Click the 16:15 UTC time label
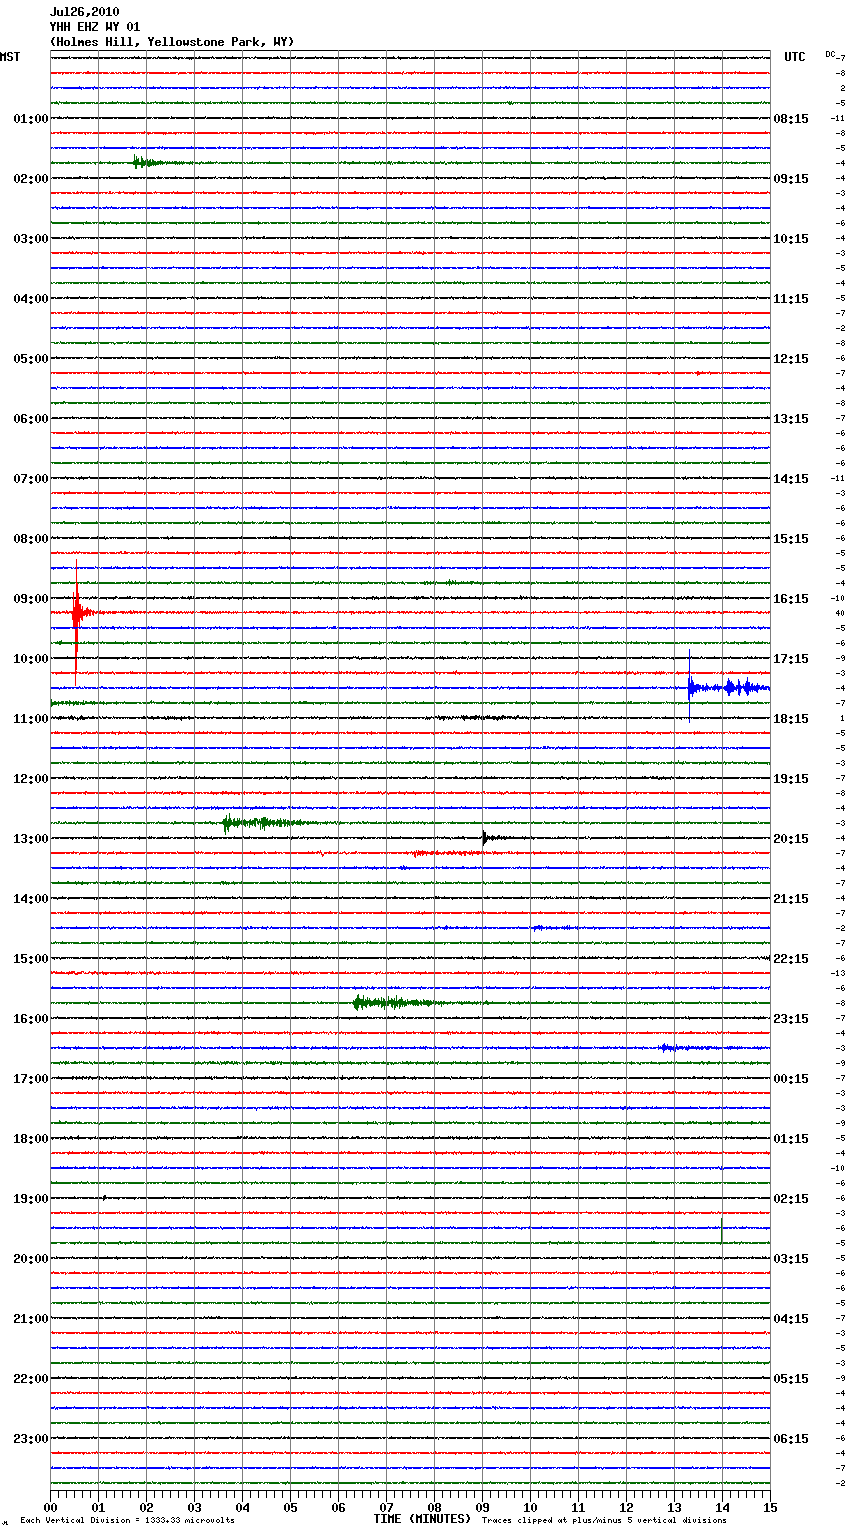The height and width of the screenshot is (1534, 850). click(x=791, y=598)
